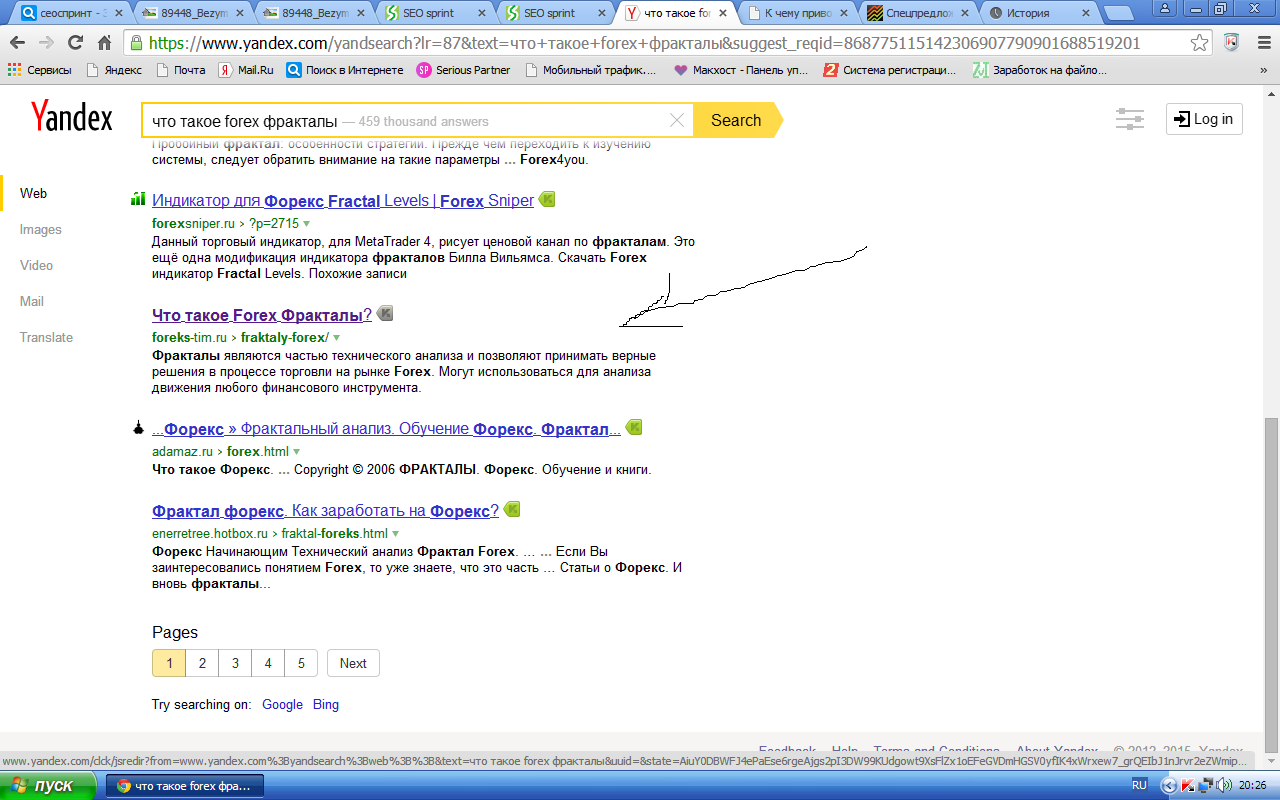This screenshot has height=800, width=1280.
Task: Switch to the История tab
Action: 1040,13
